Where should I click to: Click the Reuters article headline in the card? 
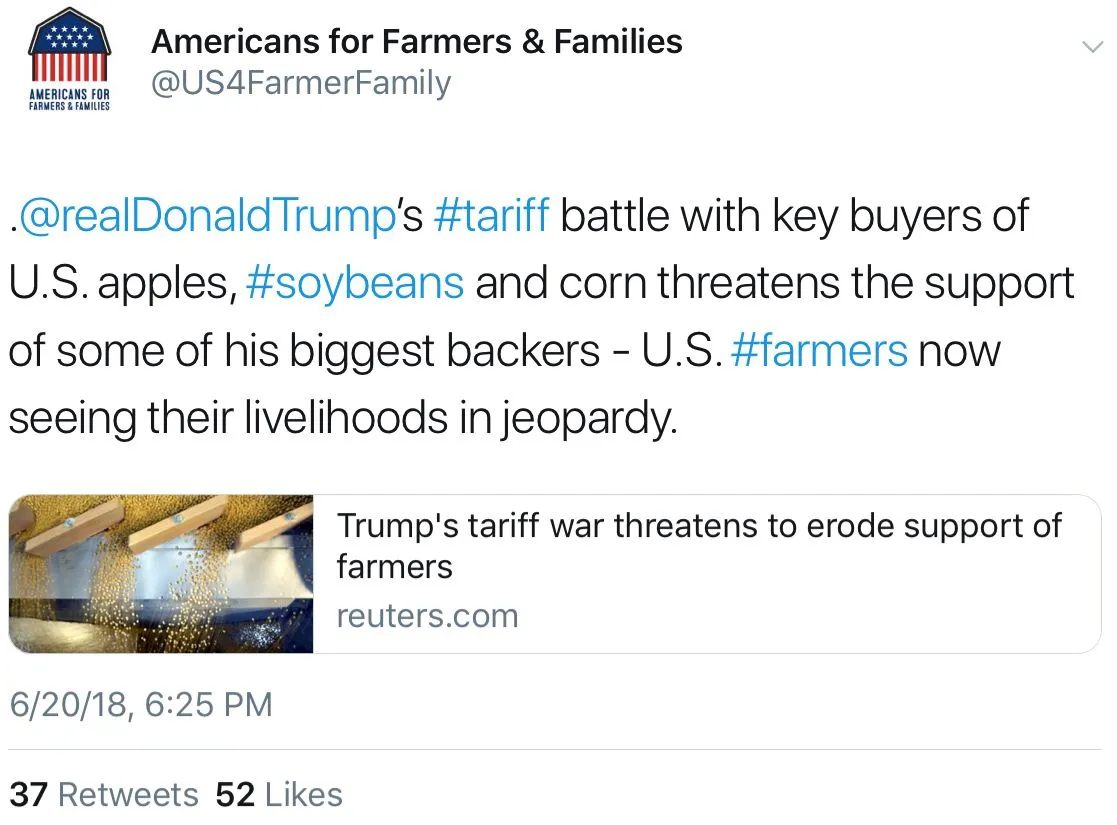click(698, 545)
